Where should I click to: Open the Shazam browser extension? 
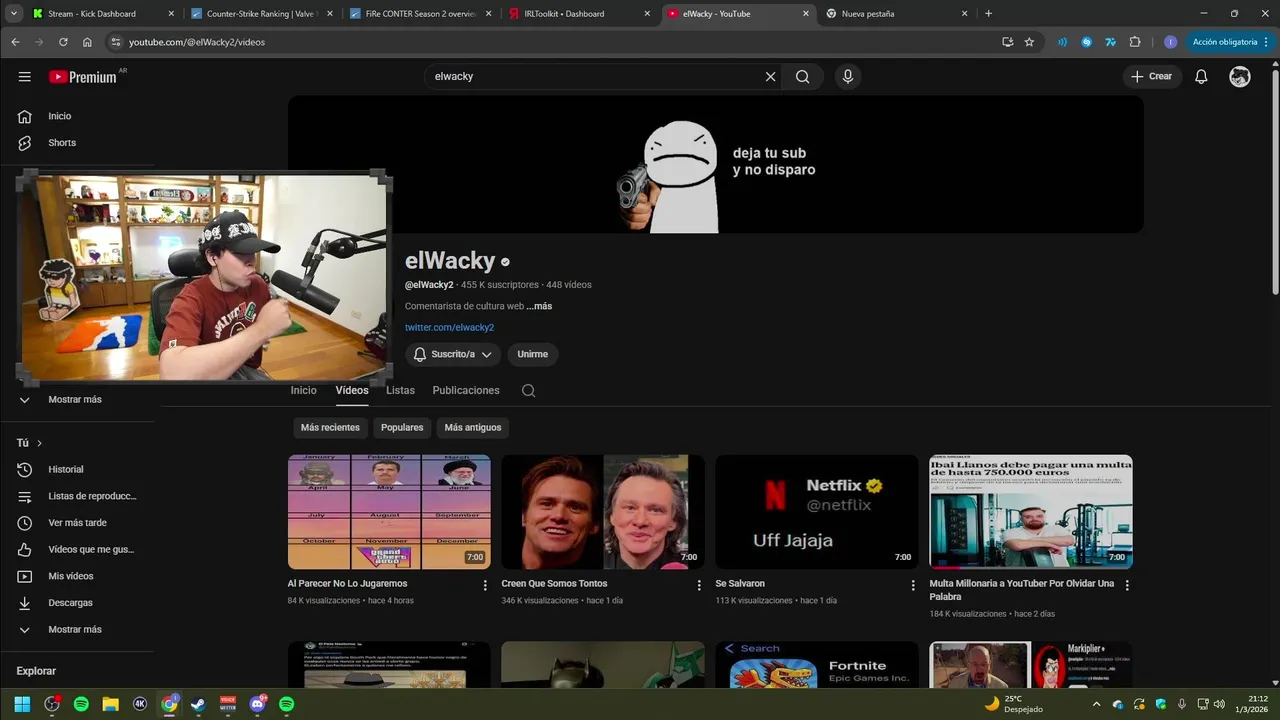click(1086, 42)
